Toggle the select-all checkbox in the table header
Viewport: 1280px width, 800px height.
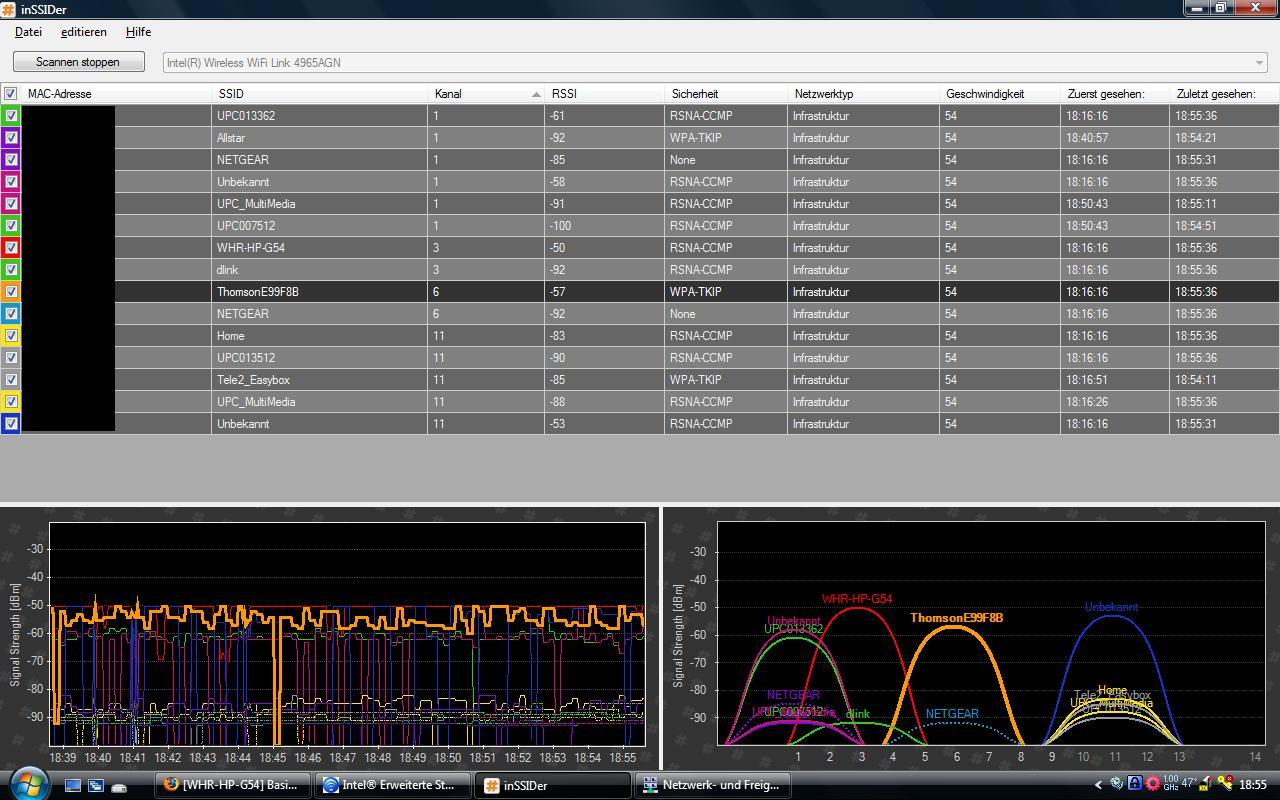tap(10, 93)
